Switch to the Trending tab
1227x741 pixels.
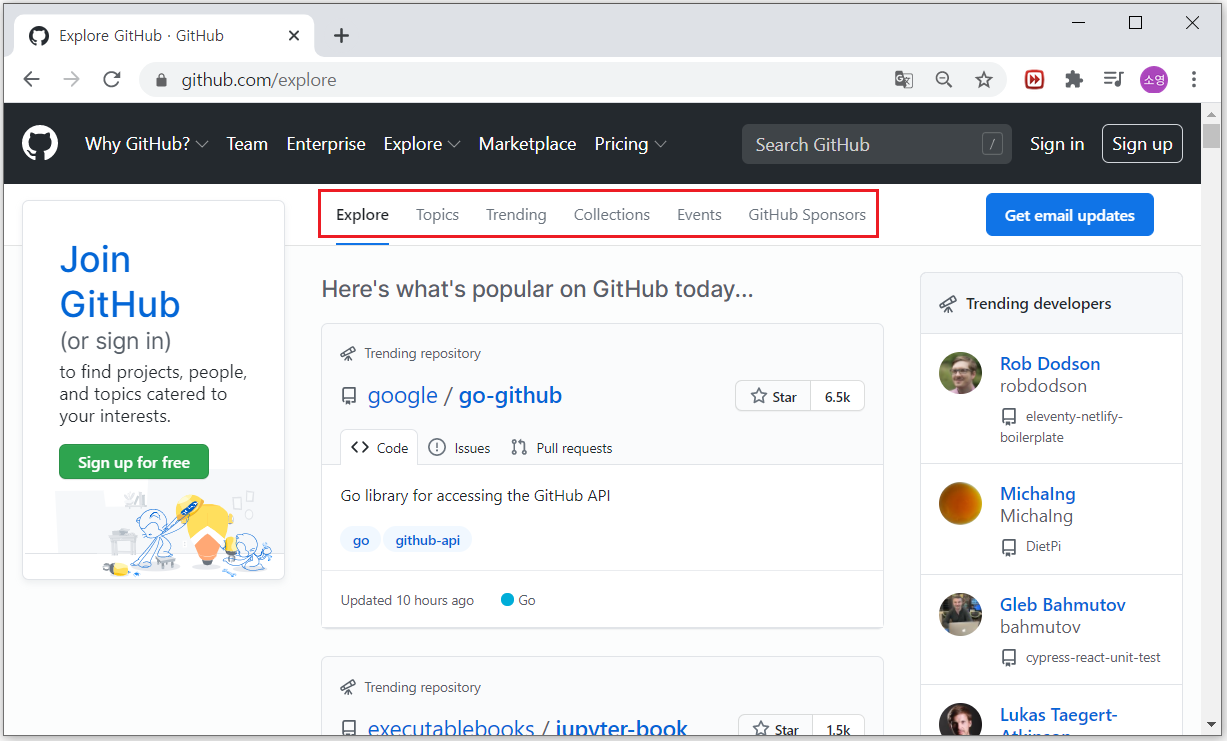tap(516, 214)
